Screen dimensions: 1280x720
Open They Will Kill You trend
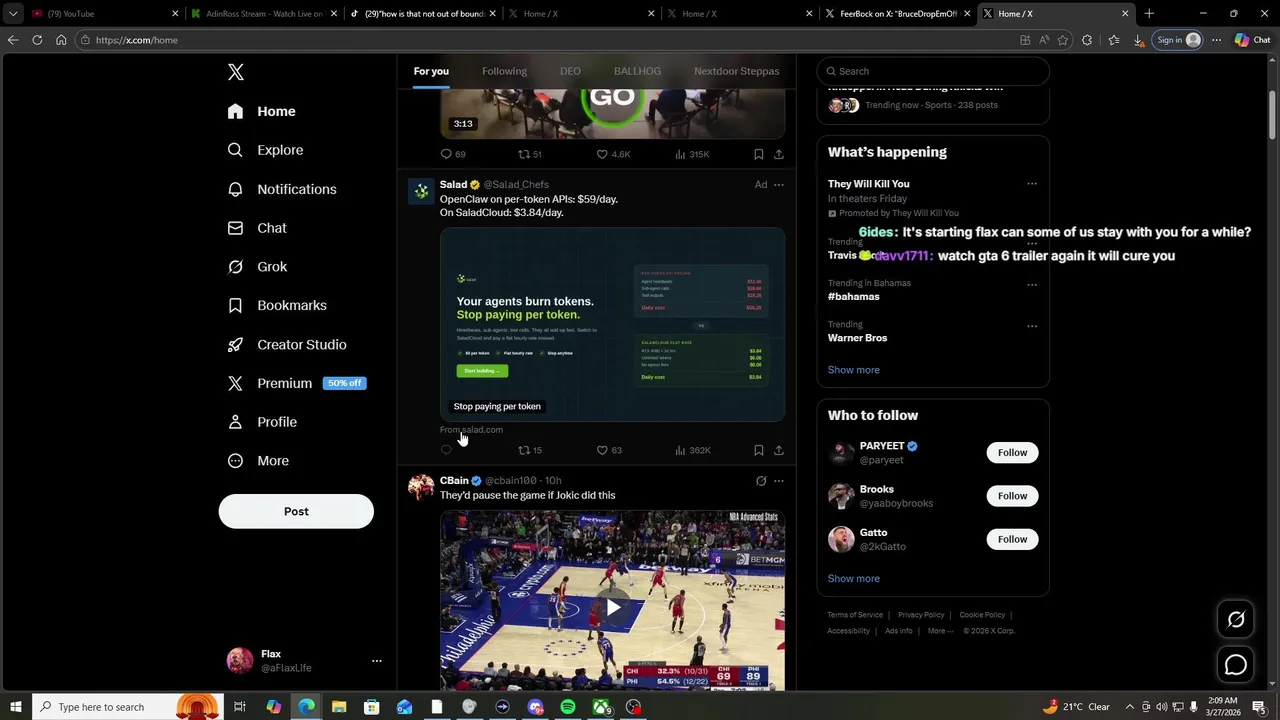click(868, 184)
